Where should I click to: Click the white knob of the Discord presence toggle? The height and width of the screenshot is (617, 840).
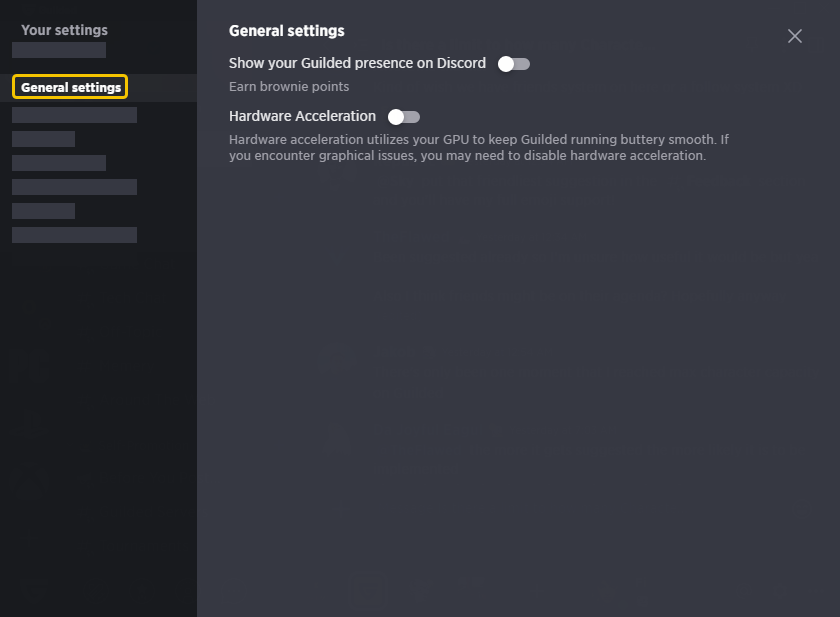click(506, 64)
